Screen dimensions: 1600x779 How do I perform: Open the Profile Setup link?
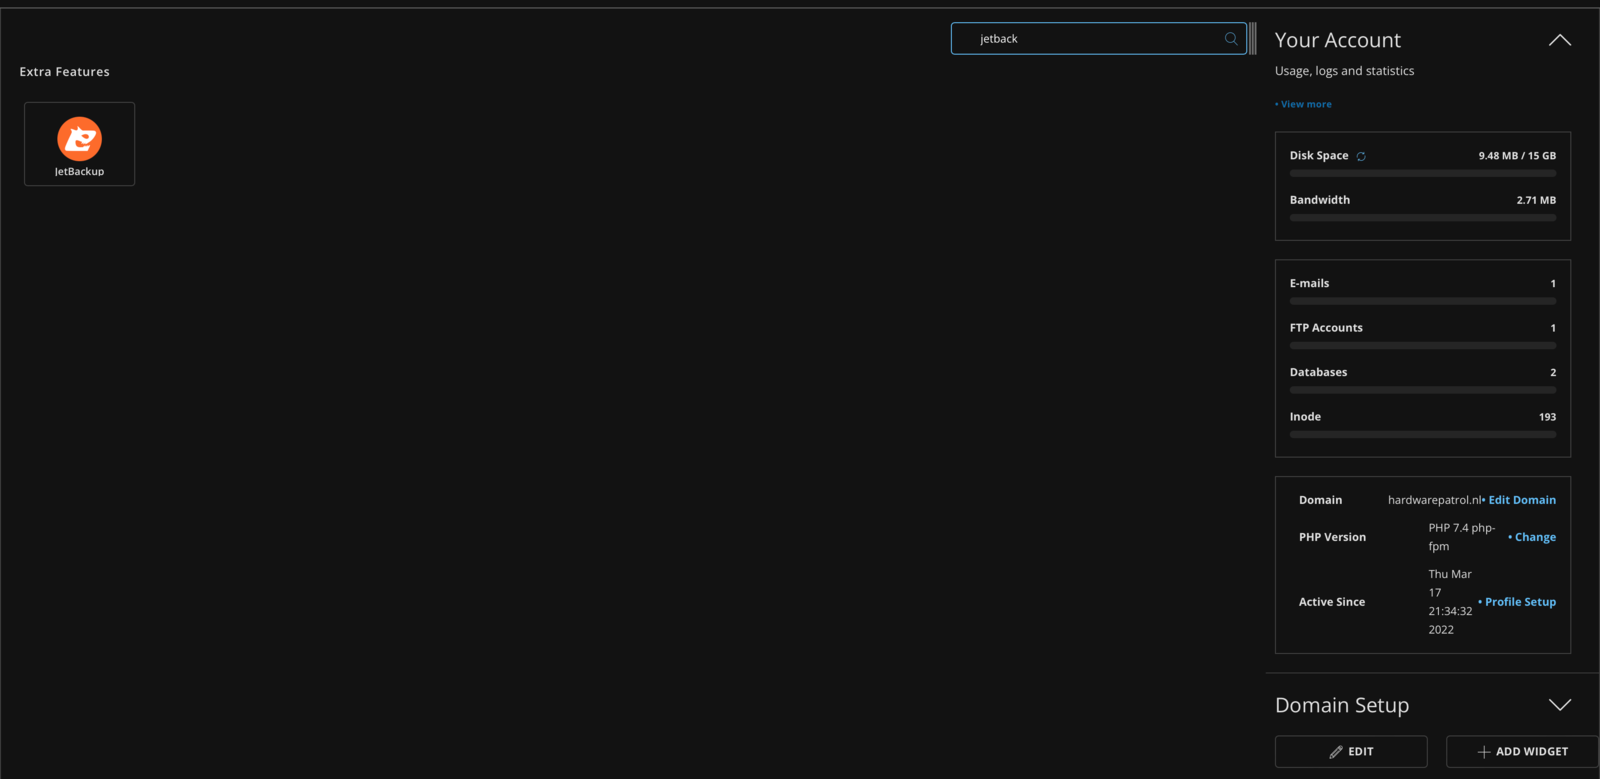click(x=1519, y=602)
